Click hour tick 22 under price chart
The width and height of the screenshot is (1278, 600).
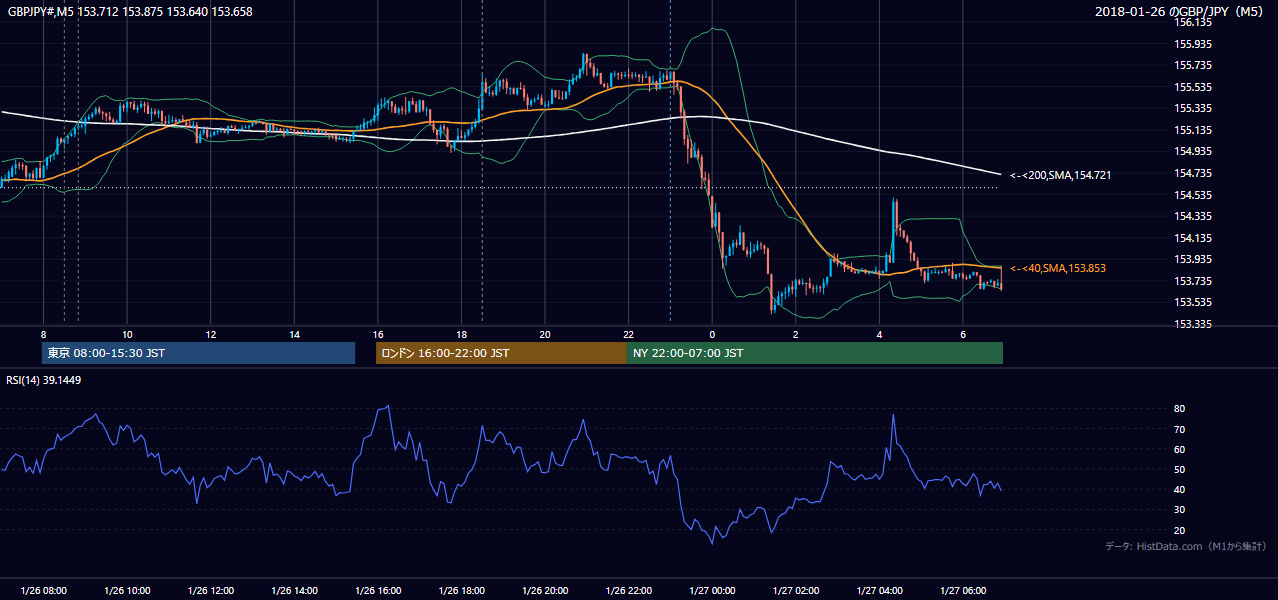pyautogui.click(x=628, y=334)
